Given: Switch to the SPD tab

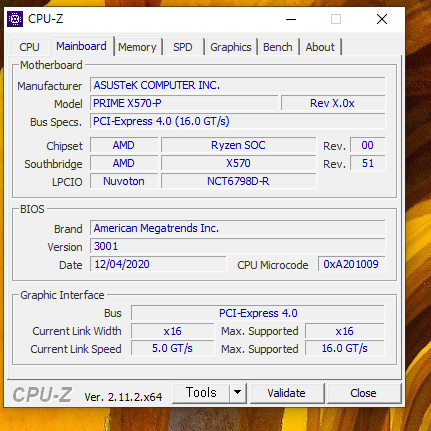Looking at the screenshot, I should coord(183,47).
